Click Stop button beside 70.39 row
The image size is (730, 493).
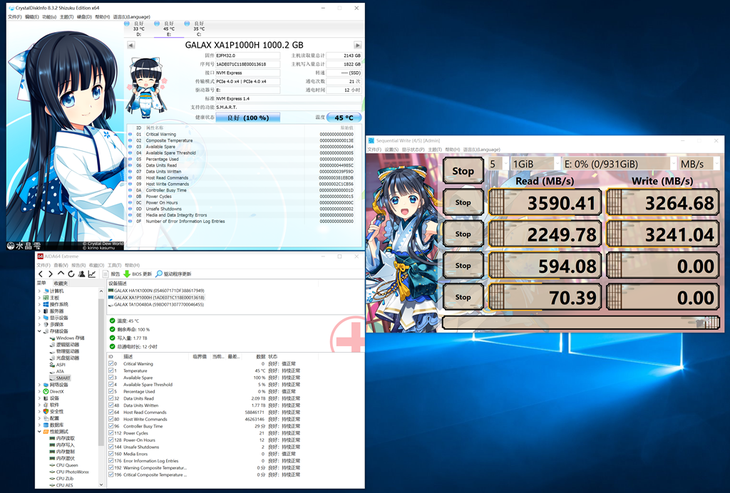463,297
